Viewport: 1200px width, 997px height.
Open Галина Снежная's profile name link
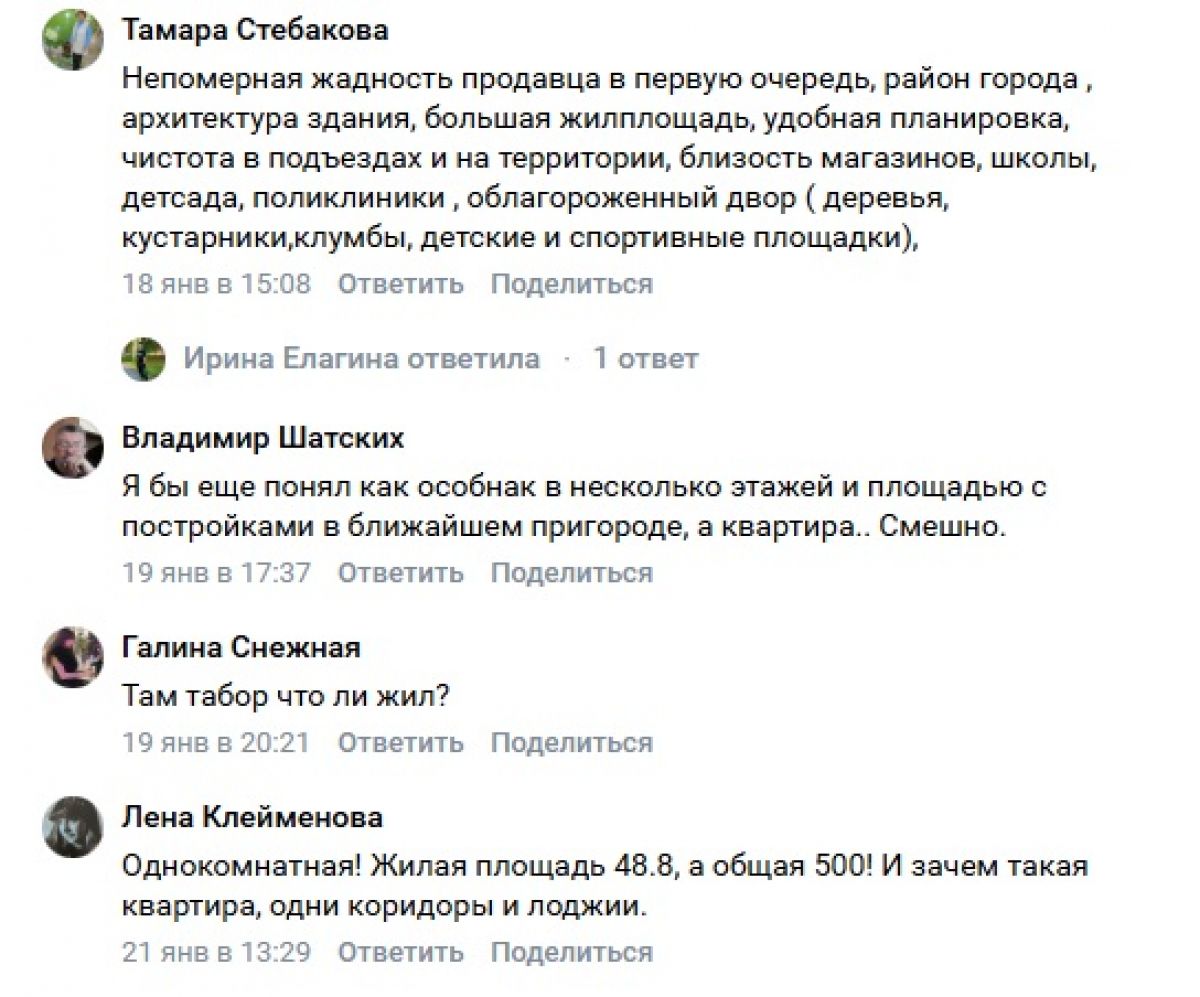point(241,648)
